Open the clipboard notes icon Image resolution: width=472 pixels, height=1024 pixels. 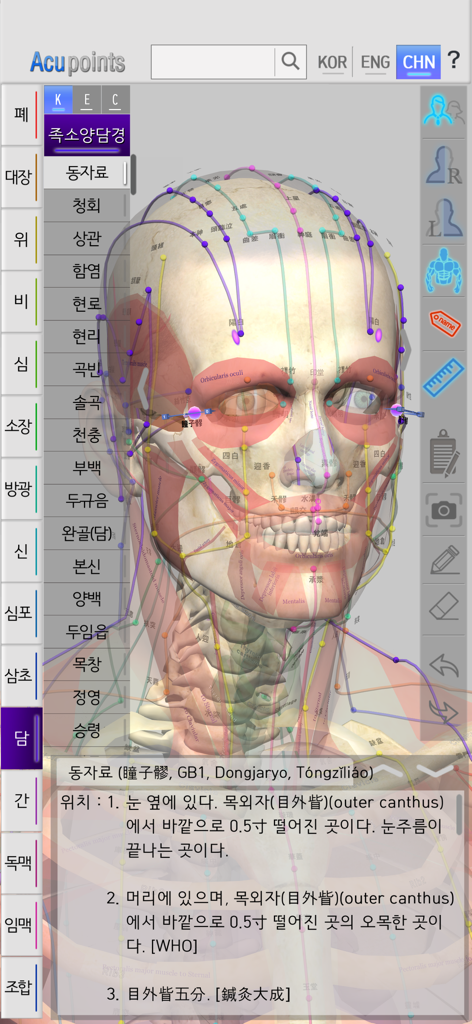click(x=443, y=453)
